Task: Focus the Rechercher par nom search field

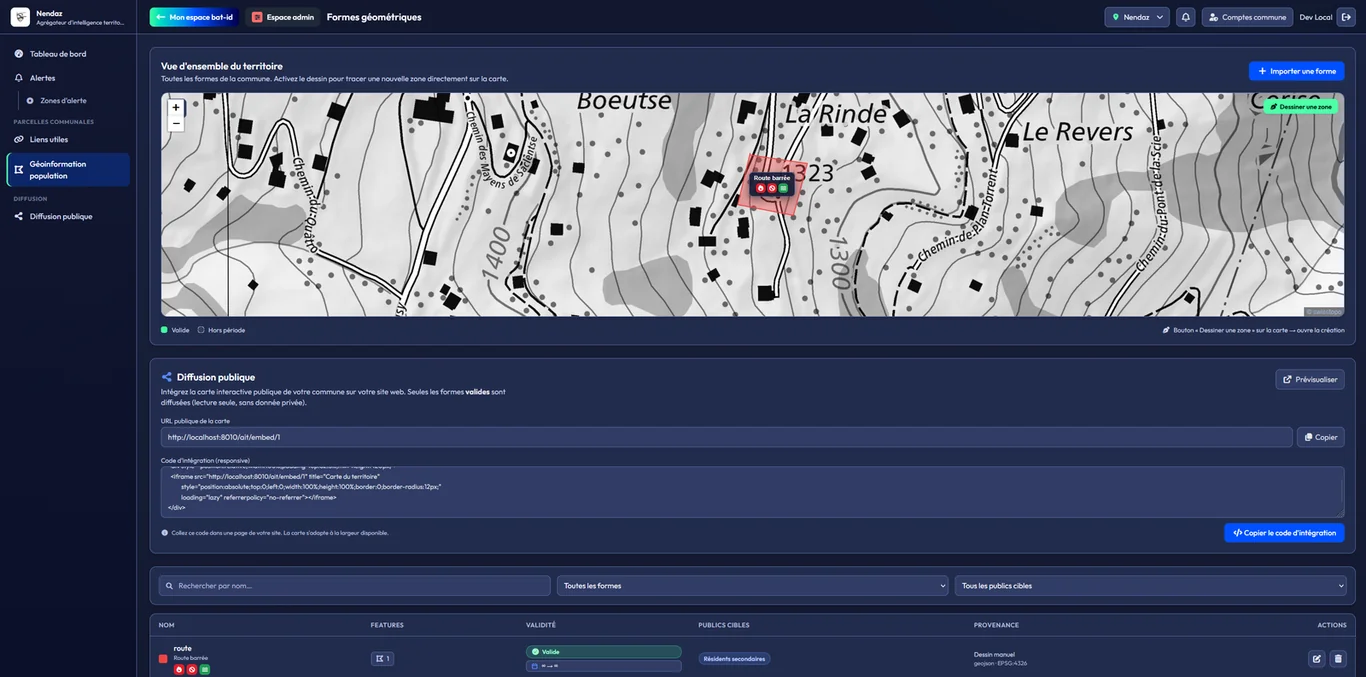Action: tap(355, 586)
